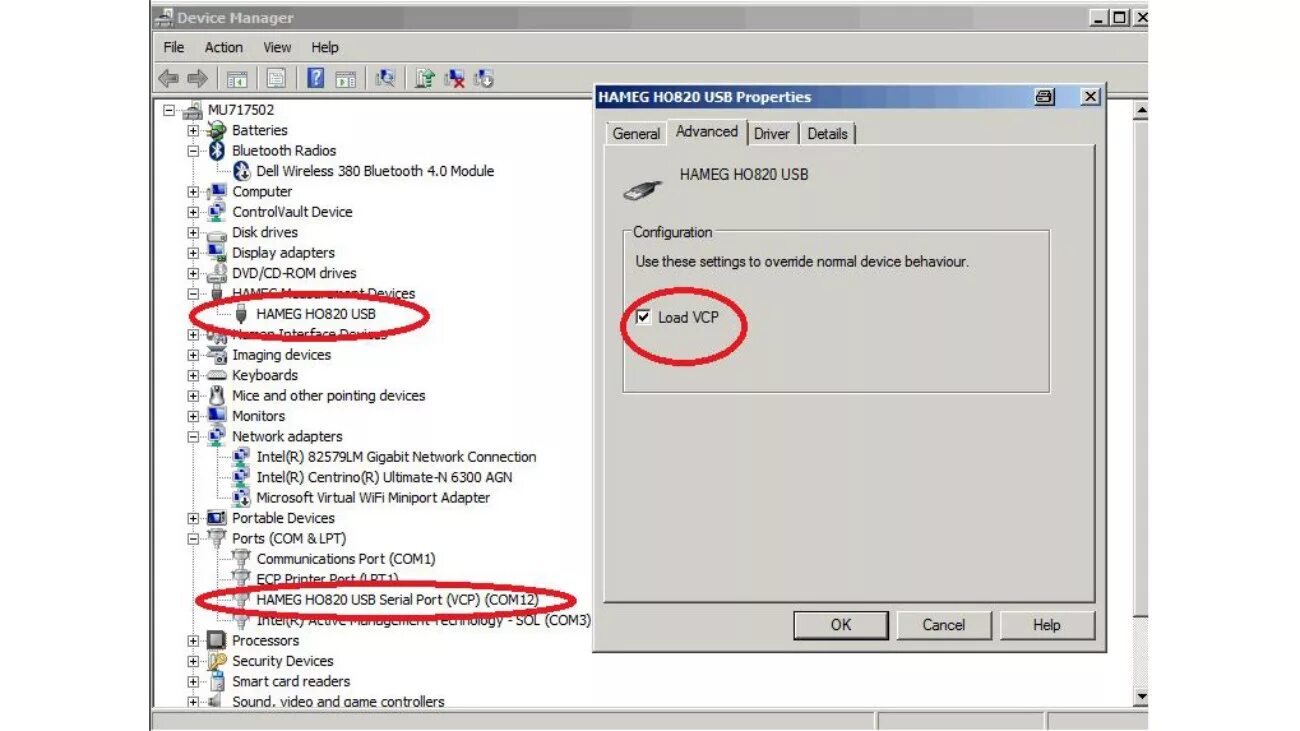Expand the Portable Devices node
The width and height of the screenshot is (1300, 731).
[x=193, y=518]
